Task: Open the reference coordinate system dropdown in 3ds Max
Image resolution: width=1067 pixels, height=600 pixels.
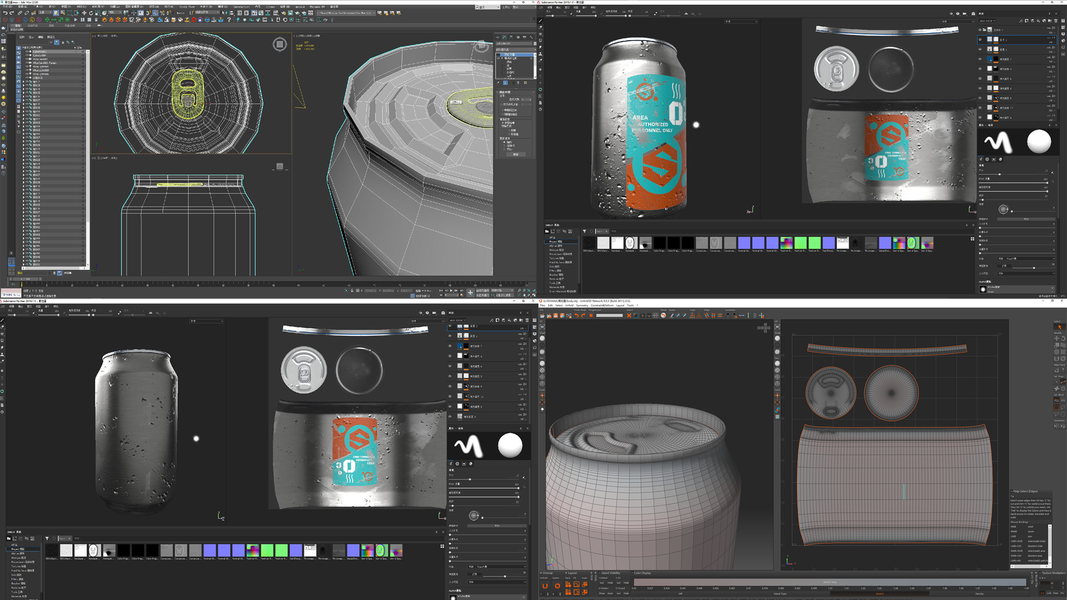Action: click(115, 13)
